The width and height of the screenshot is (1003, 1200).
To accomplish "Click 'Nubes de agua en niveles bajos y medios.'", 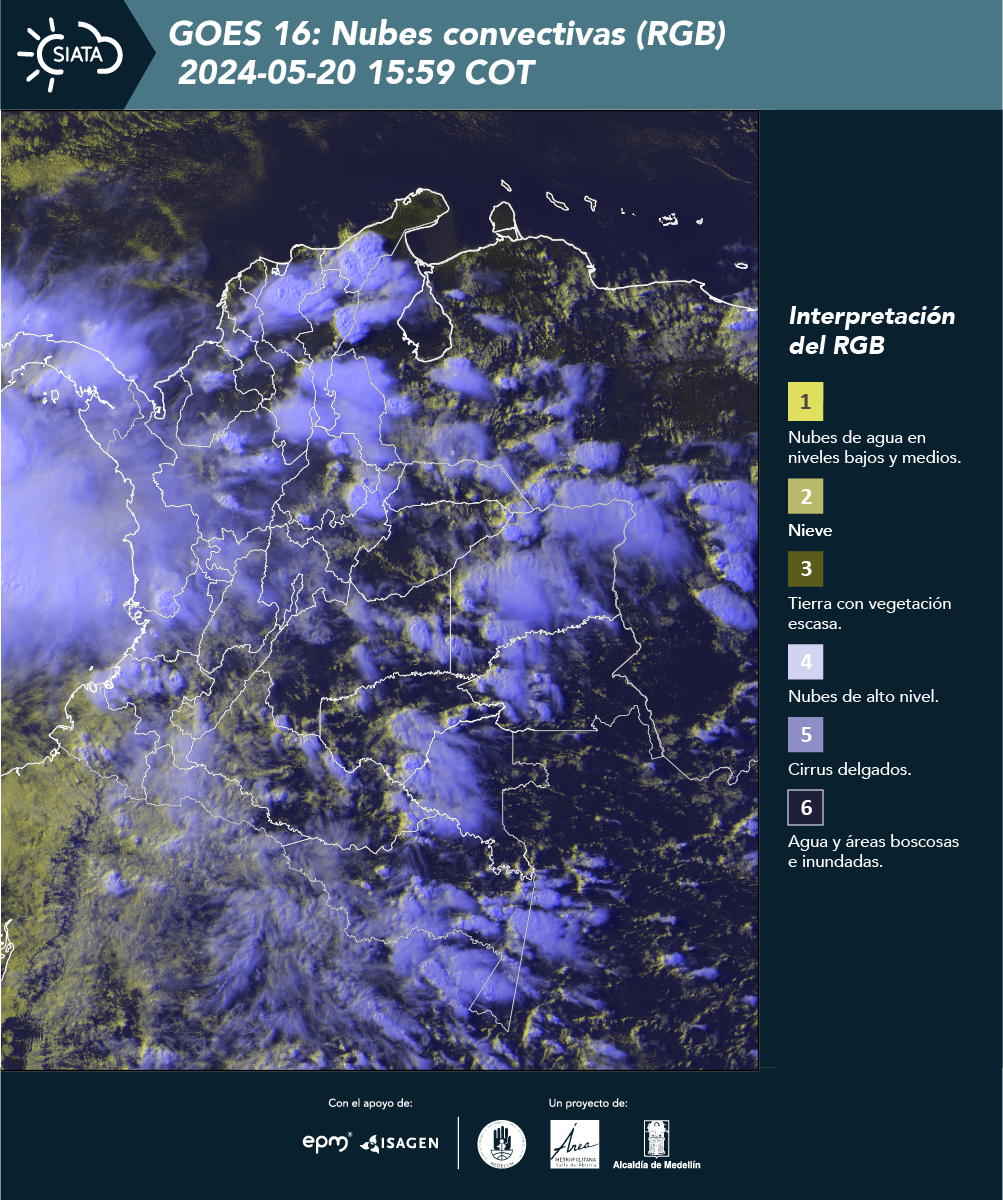I will (x=875, y=448).
